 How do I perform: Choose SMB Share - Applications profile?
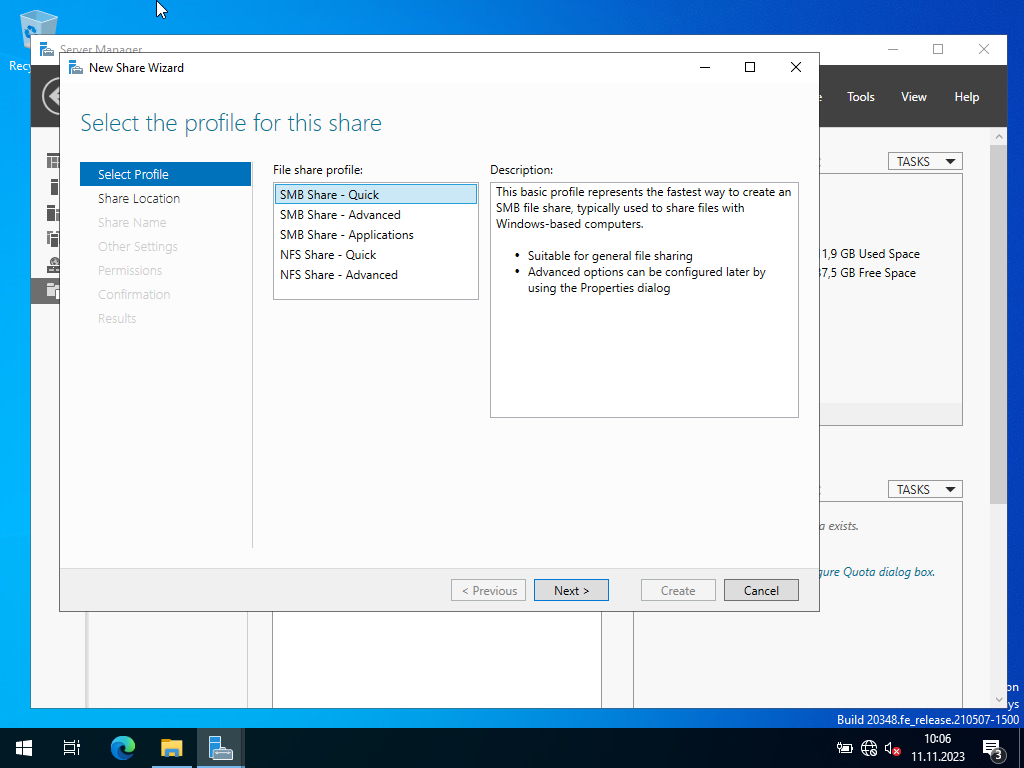point(346,235)
